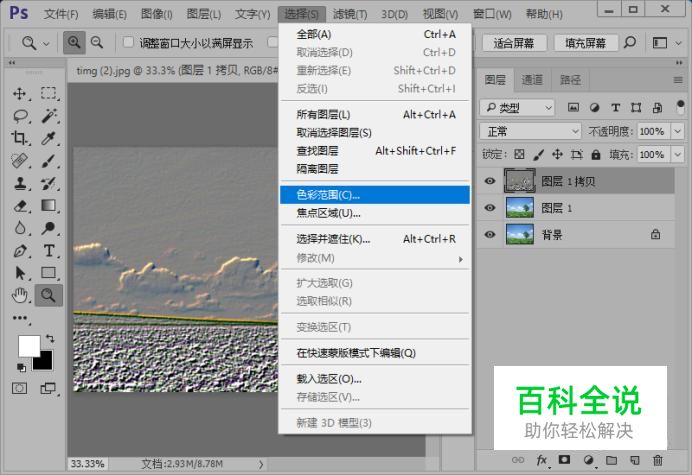Click the Zoom Out magnifier icon
This screenshot has width=692, height=475.
click(x=97, y=43)
